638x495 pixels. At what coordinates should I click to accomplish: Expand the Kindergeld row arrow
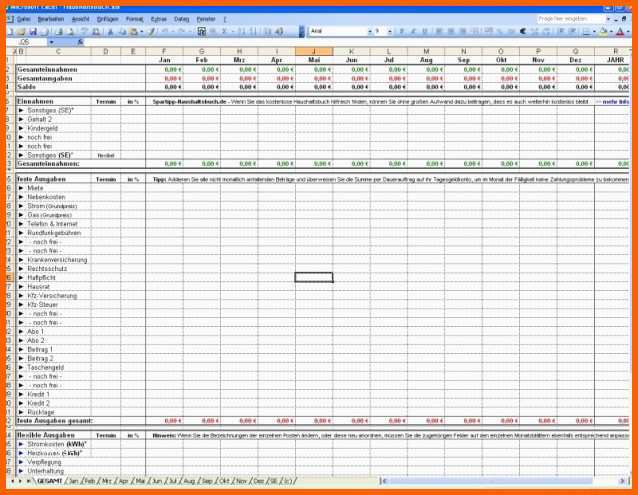[x=21, y=128]
